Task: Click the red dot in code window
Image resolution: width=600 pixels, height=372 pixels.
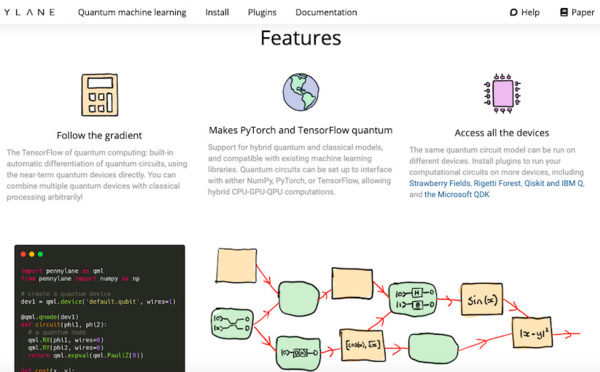Action: pos(23,254)
